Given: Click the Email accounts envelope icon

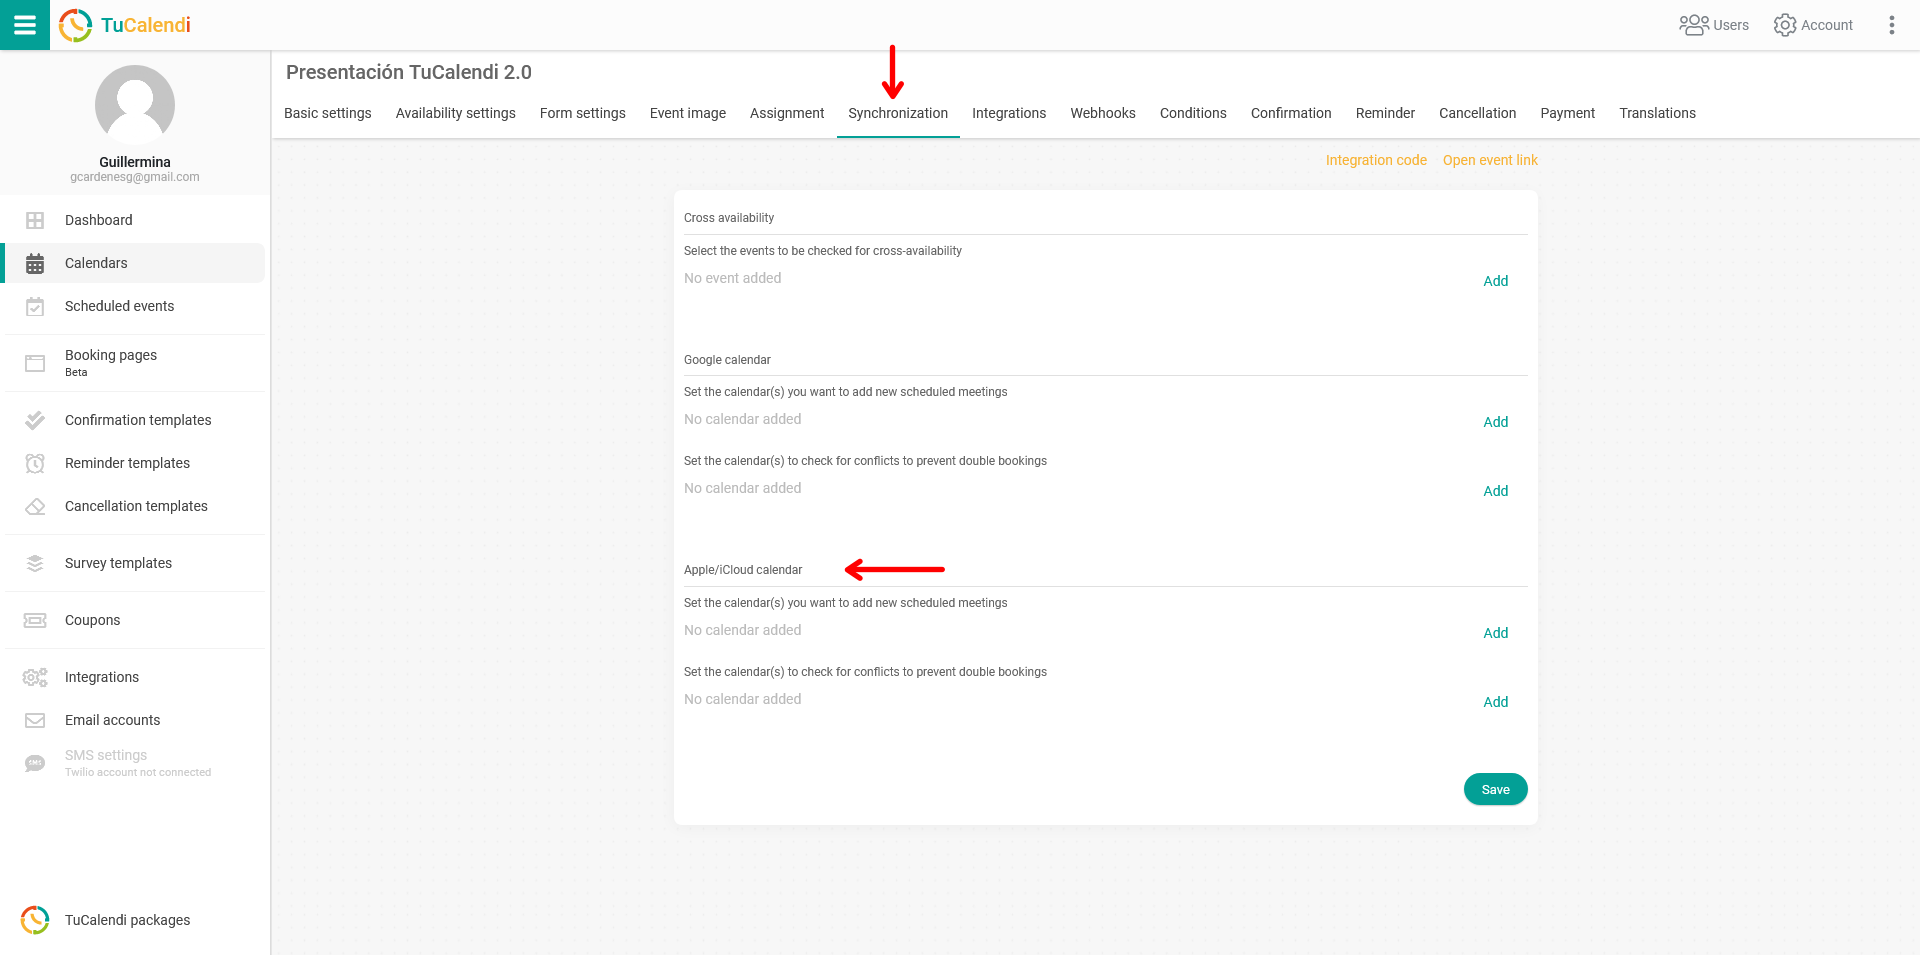Looking at the screenshot, I should [35, 720].
